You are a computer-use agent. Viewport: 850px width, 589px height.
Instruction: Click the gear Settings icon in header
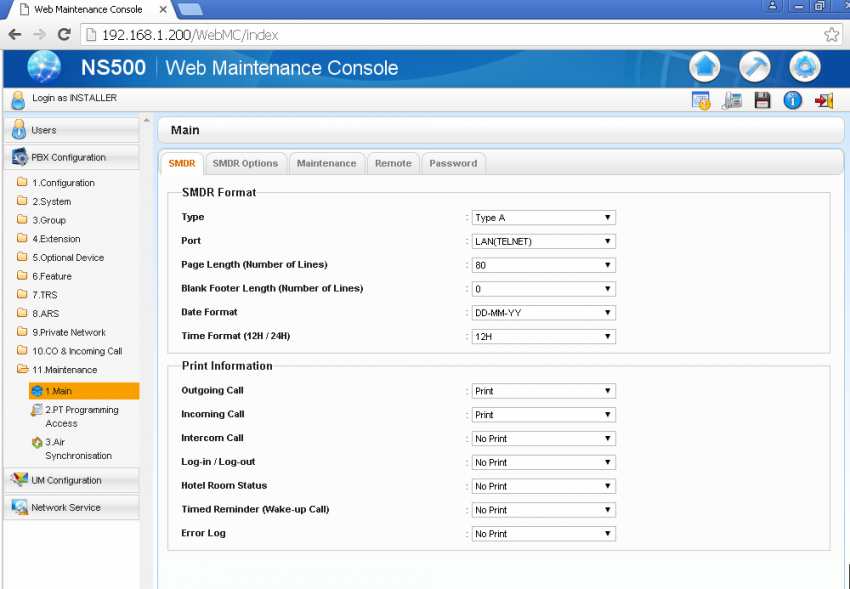click(805, 67)
